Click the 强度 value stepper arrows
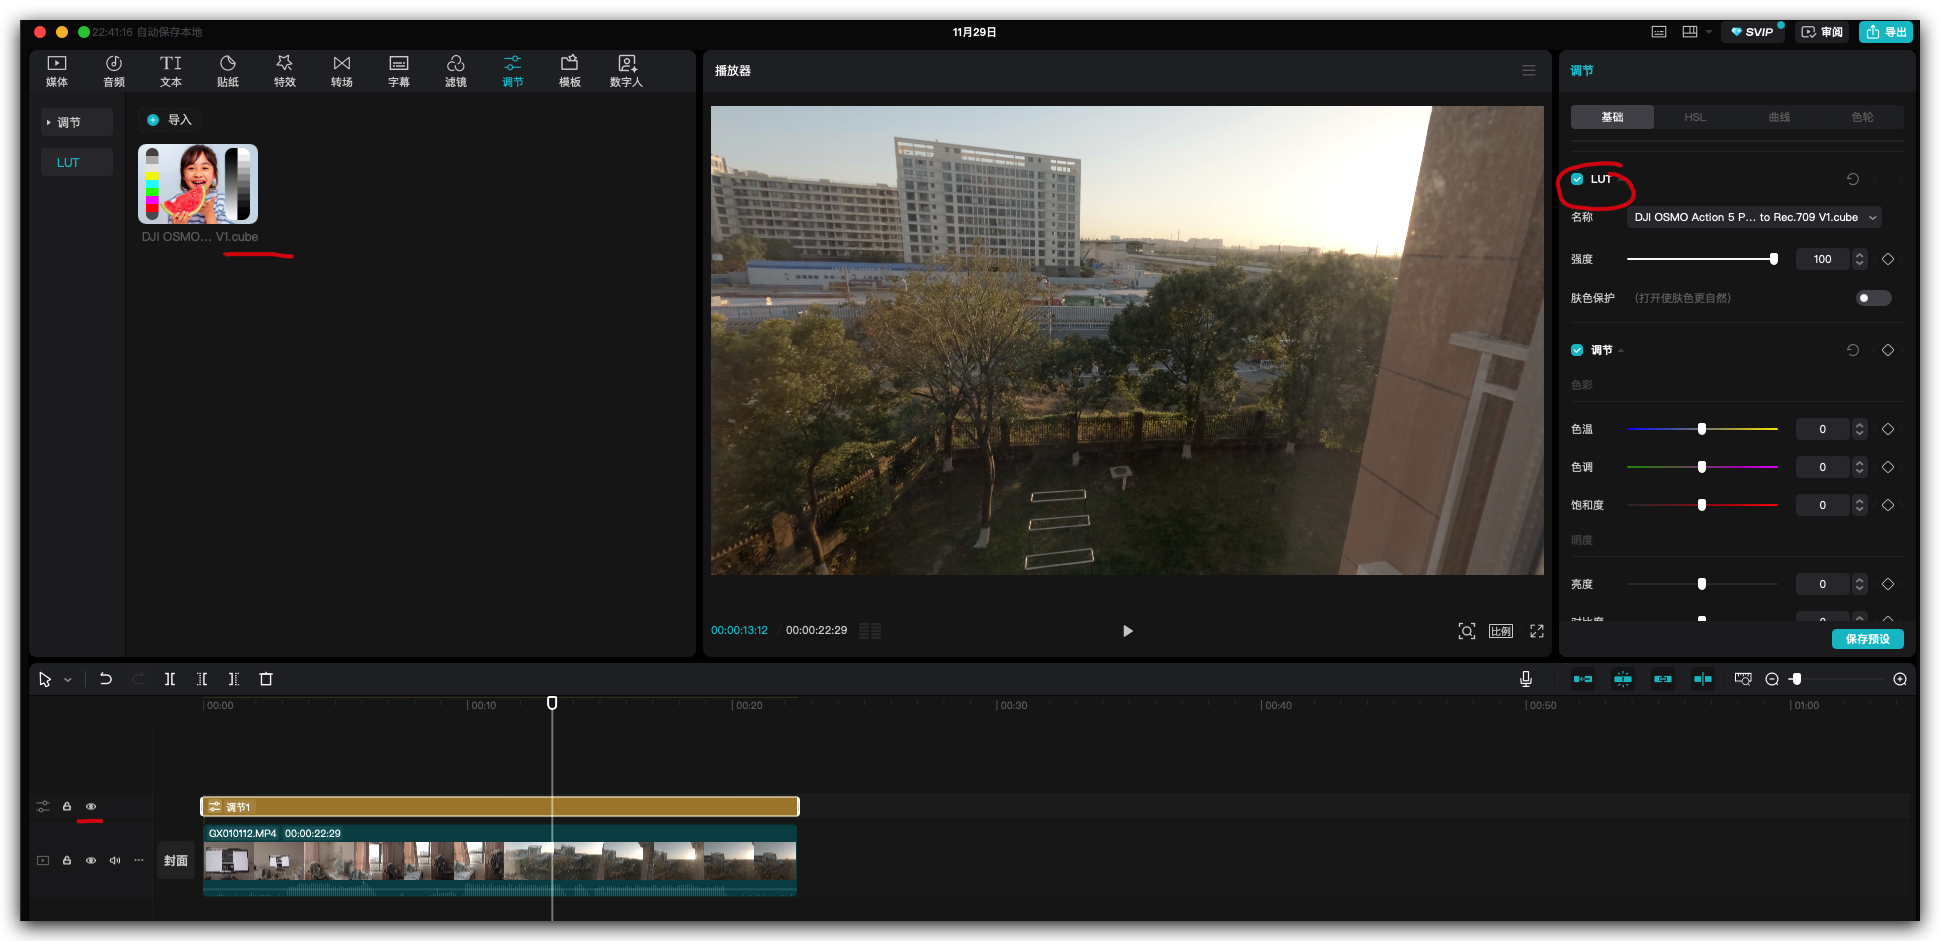 [1860, 259]
